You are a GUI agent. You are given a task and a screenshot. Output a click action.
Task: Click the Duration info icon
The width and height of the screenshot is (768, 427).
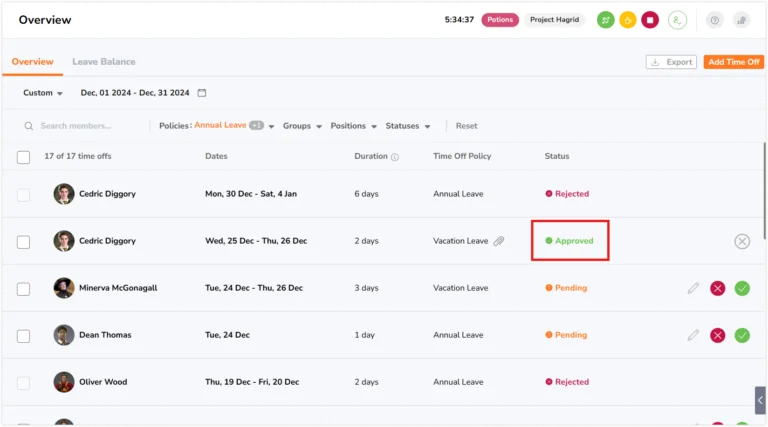[x=395, y=157]
